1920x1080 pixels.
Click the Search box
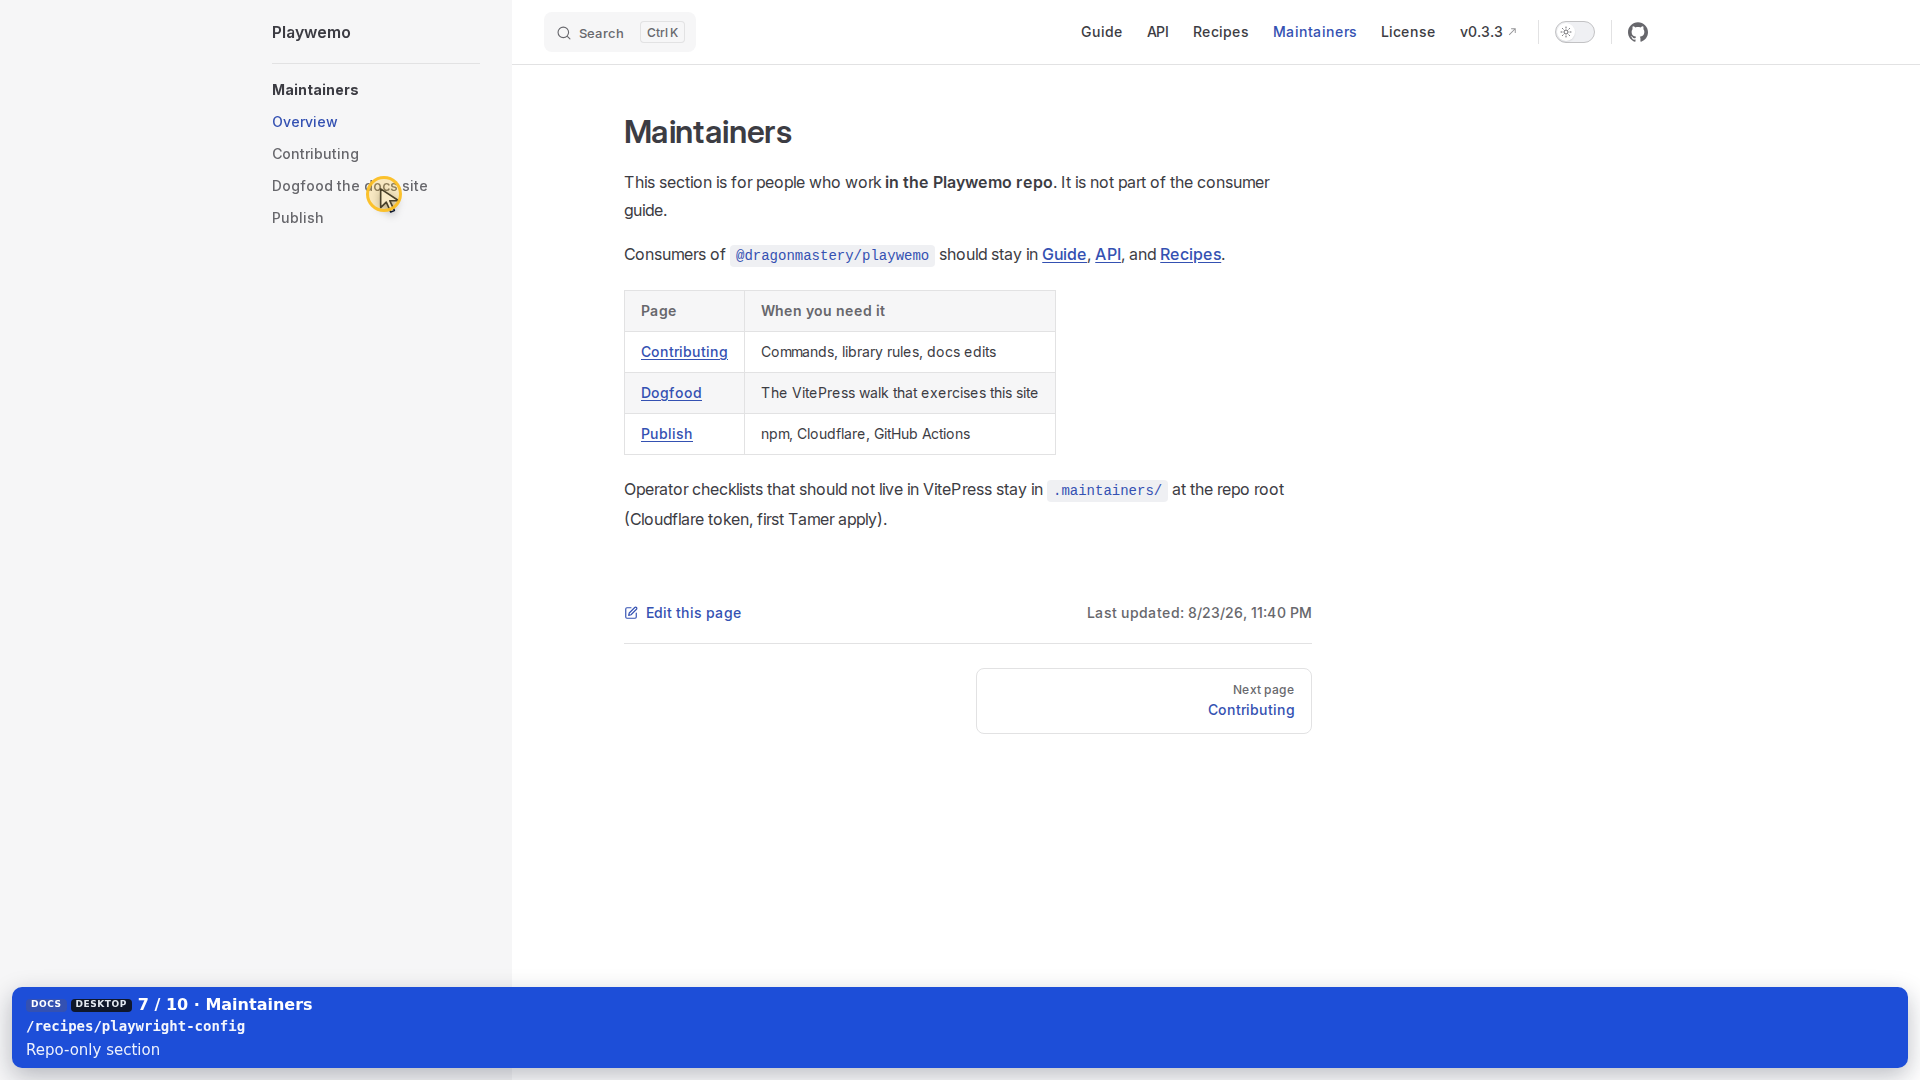[x=620, y=32]
